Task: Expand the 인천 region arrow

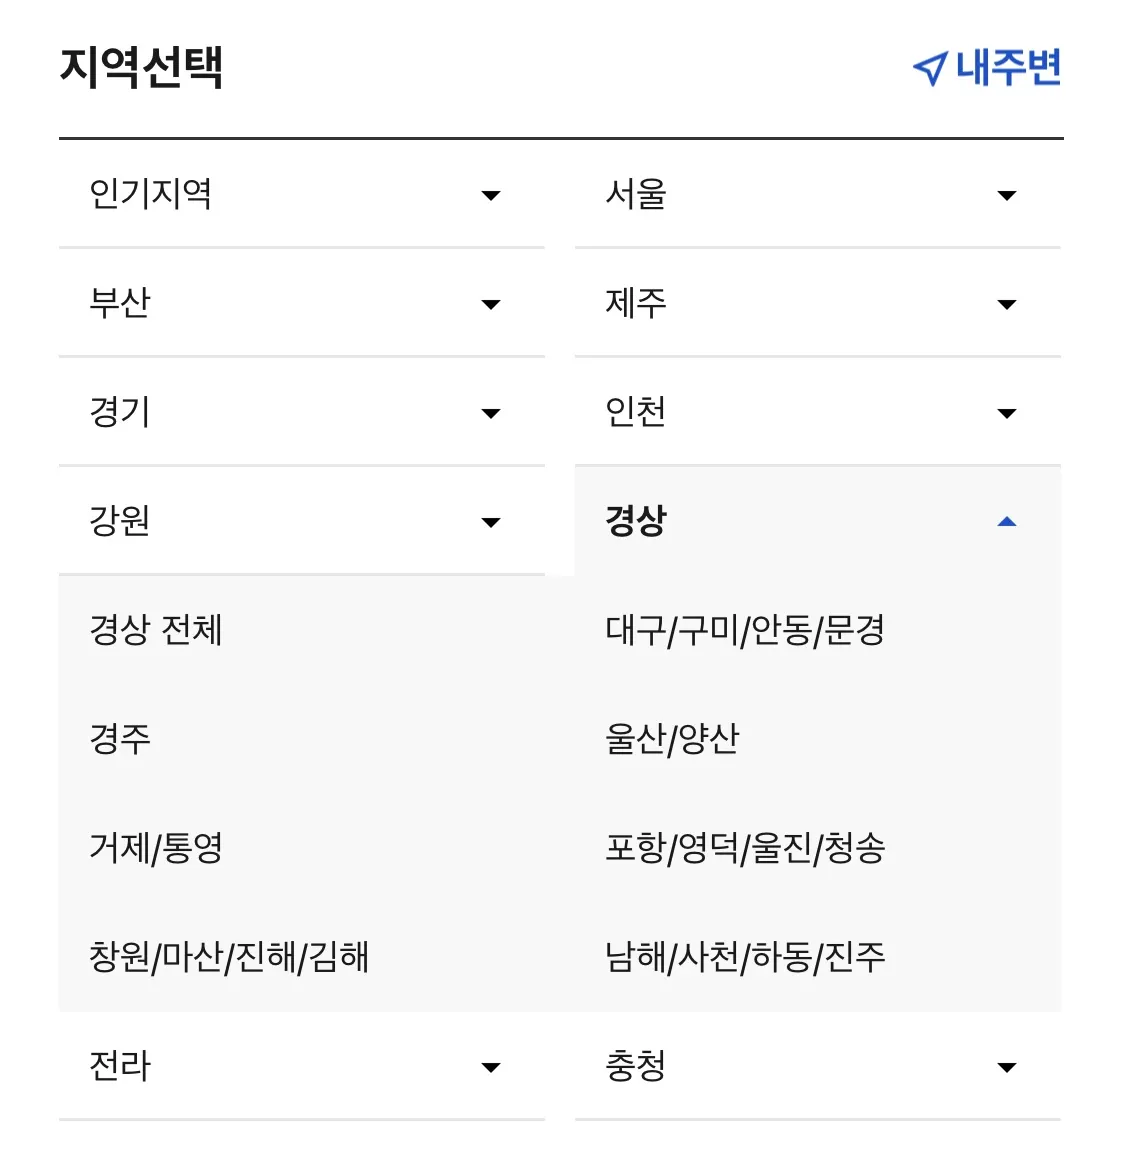Action: (1007, 413)
